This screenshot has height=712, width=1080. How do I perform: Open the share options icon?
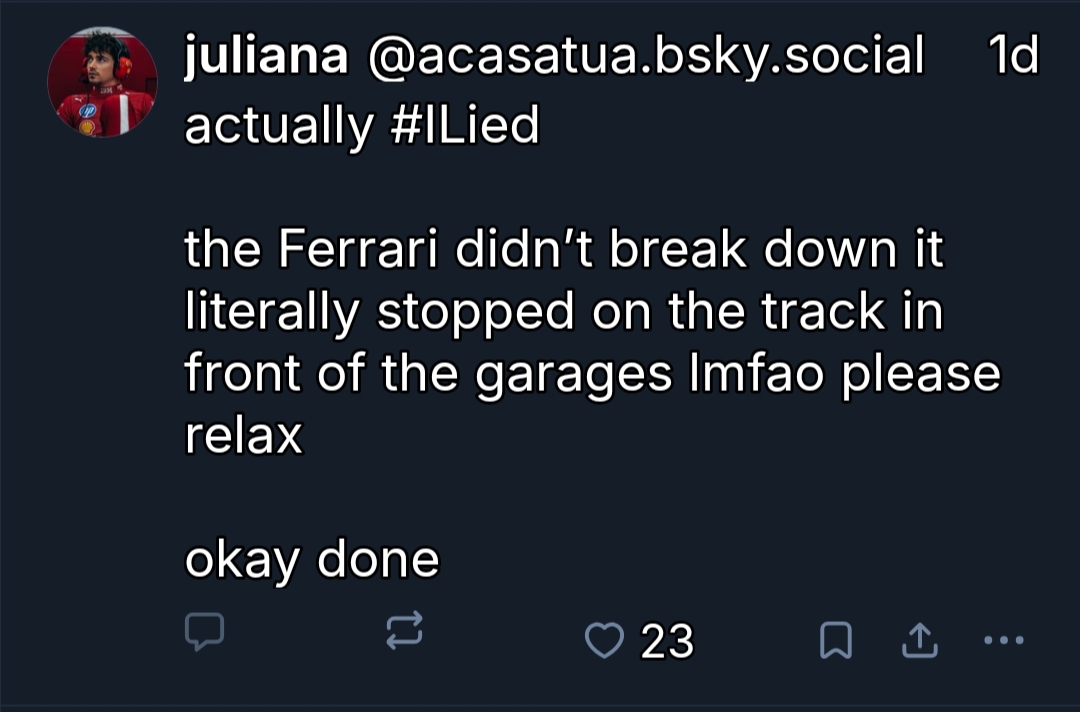coord(917,641)
